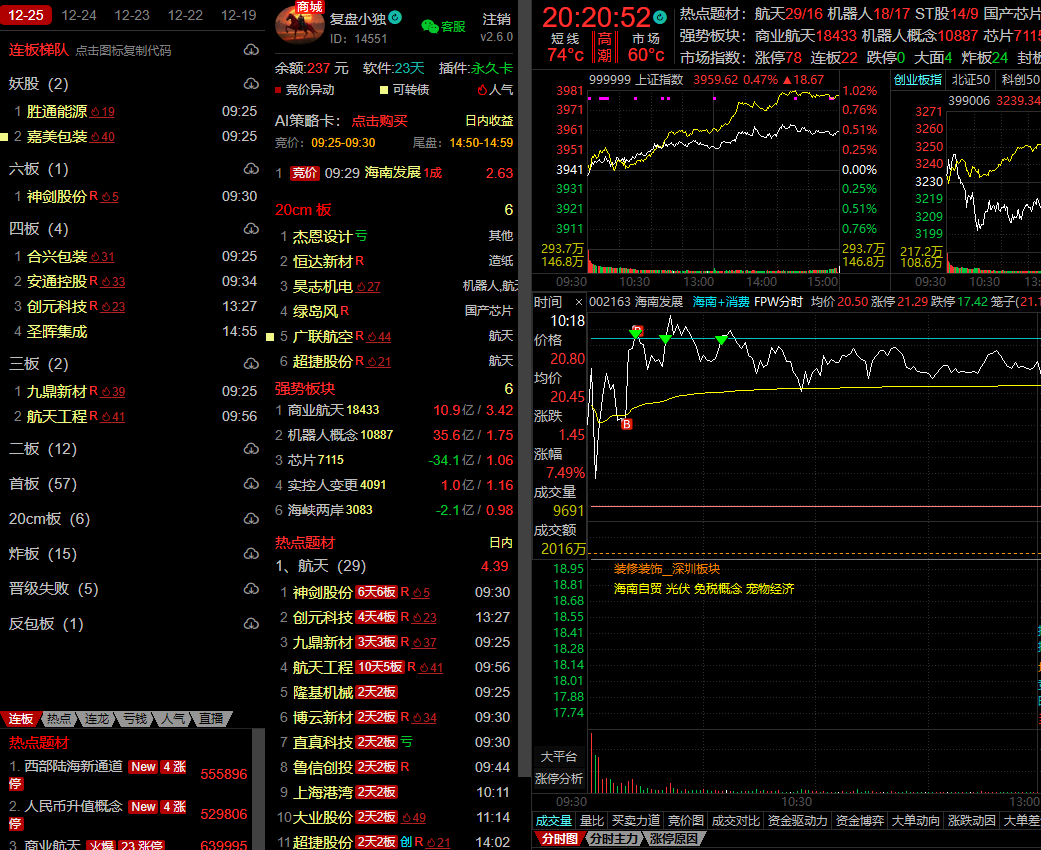Click the 点击购买 AI strategy link
The width and height of the screenshot is (1041, 850).
point(379,121)
